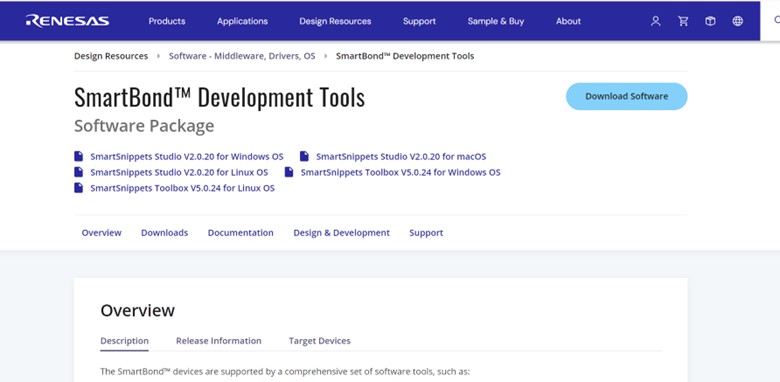
Task: Download SmartSnippets Studio V2.0.20 for Linux OS
Action: pos(179,173)
